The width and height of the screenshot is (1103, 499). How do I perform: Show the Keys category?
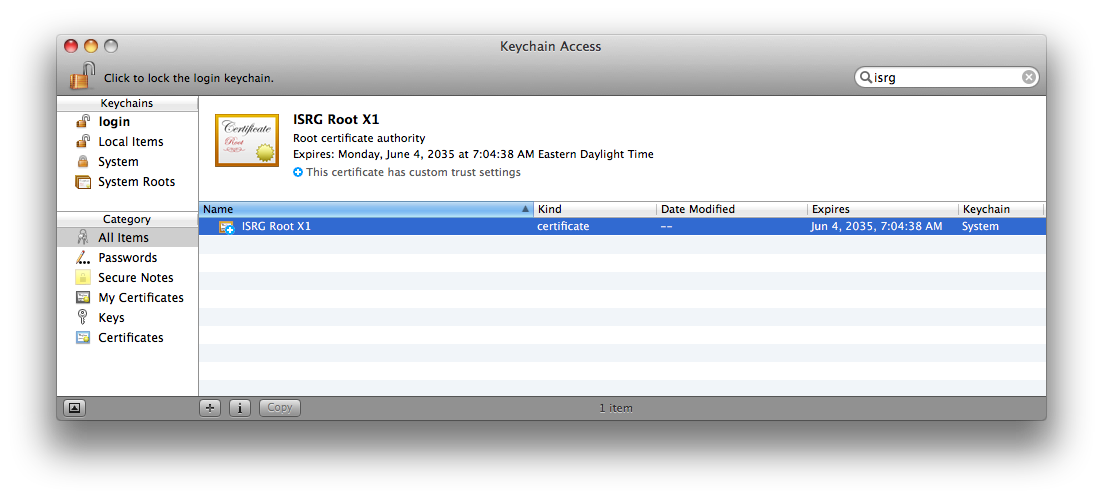111,318
